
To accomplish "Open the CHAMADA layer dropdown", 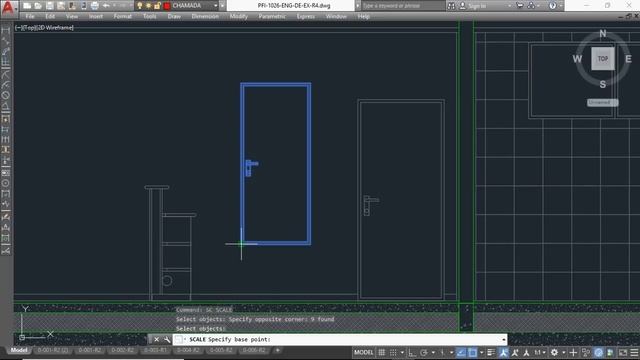I will [216, 6].
